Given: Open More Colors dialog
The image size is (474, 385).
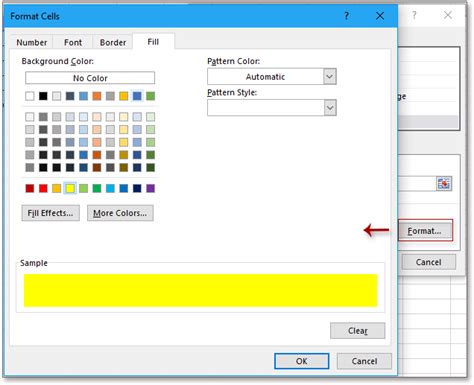Looking at the screenshot, I should [x=120, y=213].
